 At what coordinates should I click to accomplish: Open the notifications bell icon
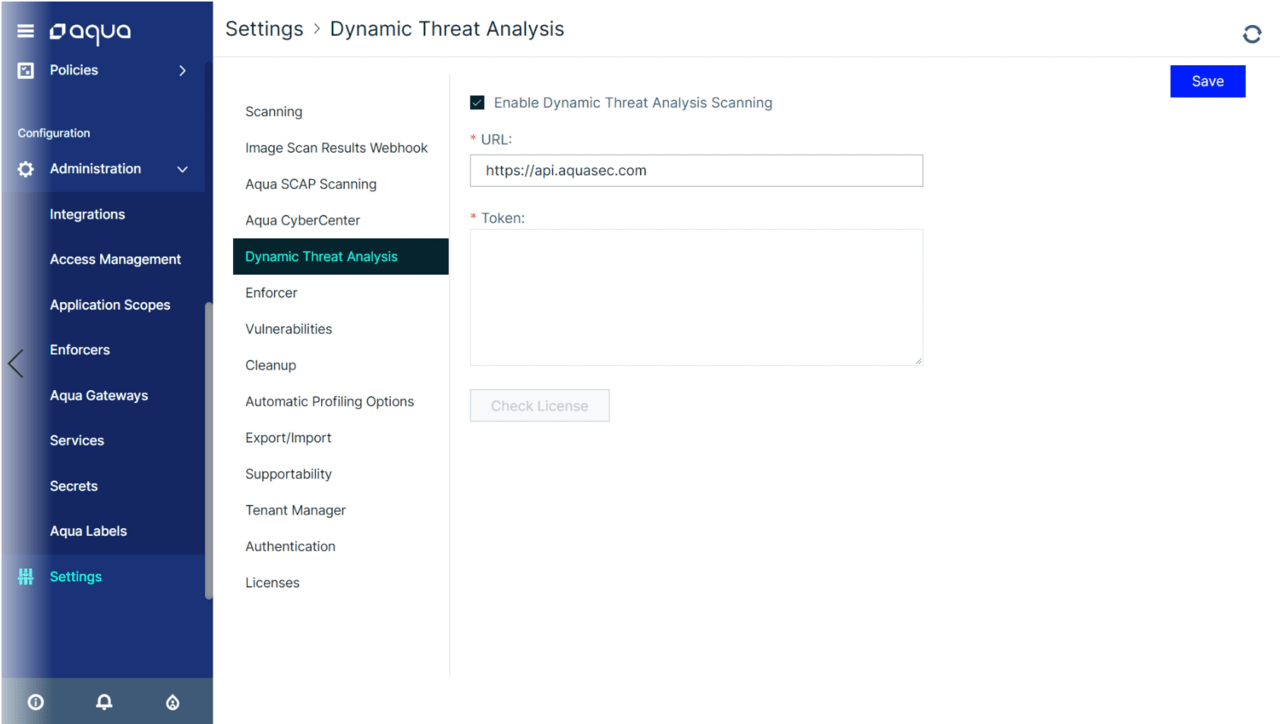[x=104, y=702]
